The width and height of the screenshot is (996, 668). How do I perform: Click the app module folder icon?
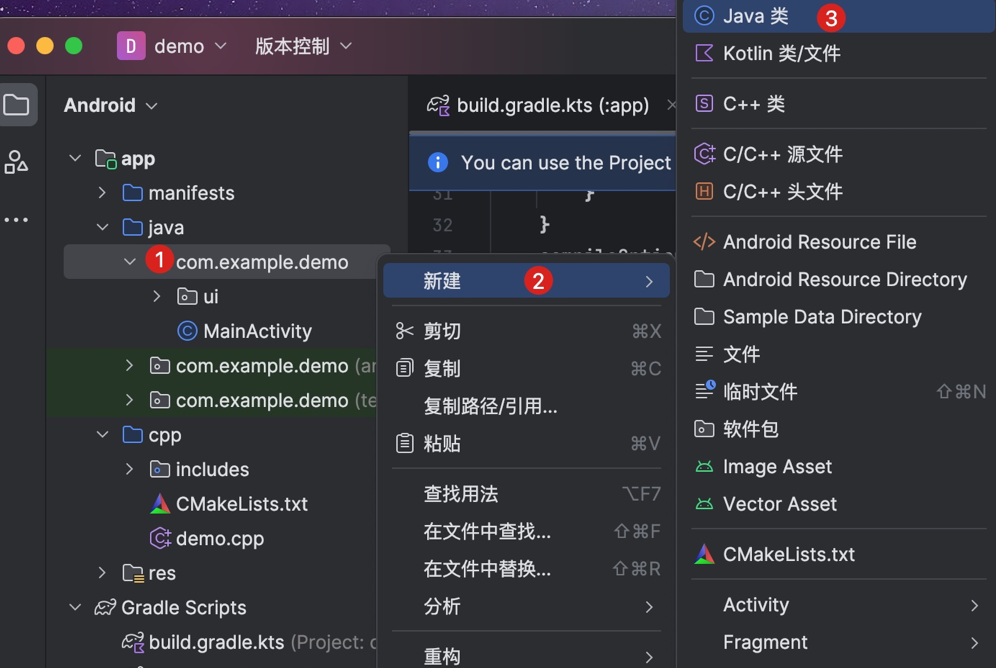point(105,159)
